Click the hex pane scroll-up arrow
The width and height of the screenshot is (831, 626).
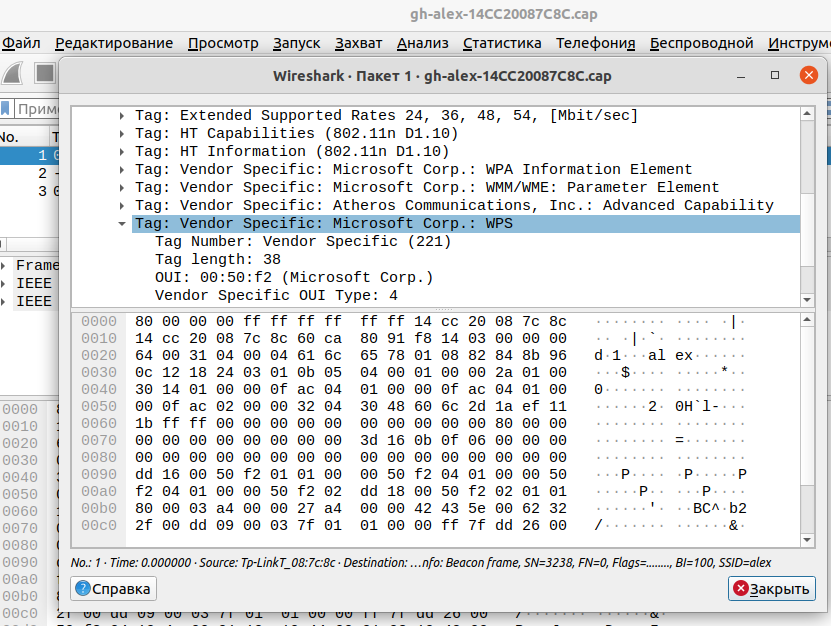[x=808, y=320]
